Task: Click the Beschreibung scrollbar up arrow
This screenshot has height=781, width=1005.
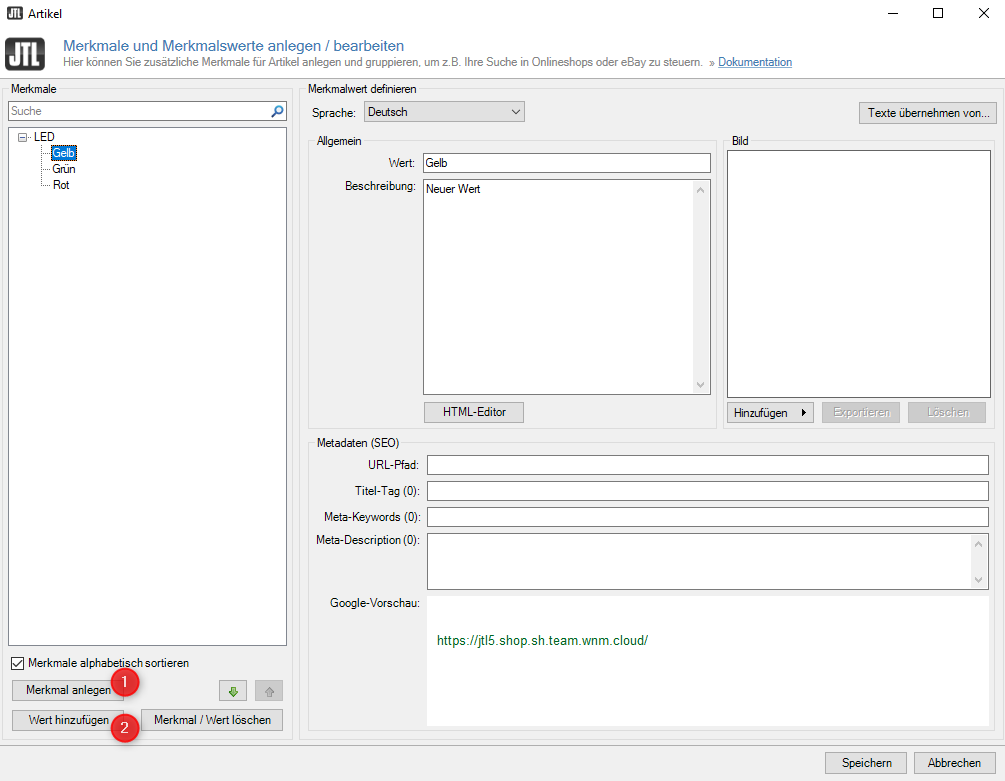Action: point(701,190)
